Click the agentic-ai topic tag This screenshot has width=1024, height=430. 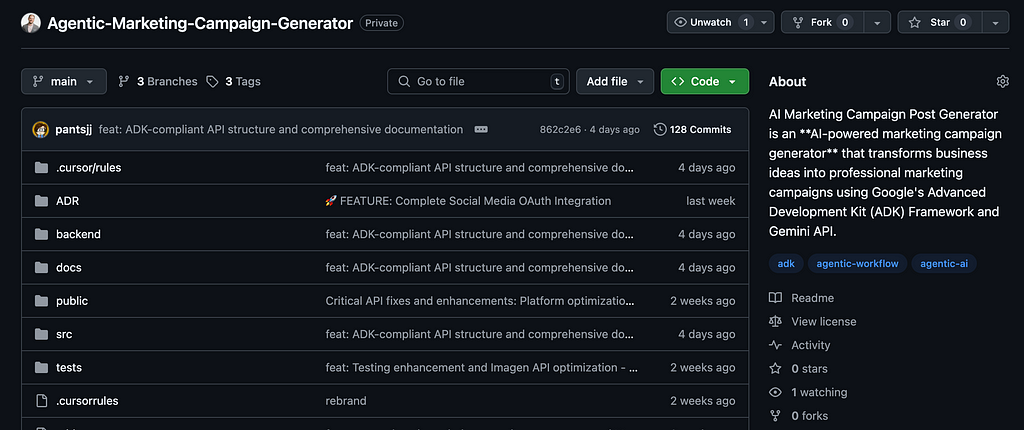[x=944, y=264]
